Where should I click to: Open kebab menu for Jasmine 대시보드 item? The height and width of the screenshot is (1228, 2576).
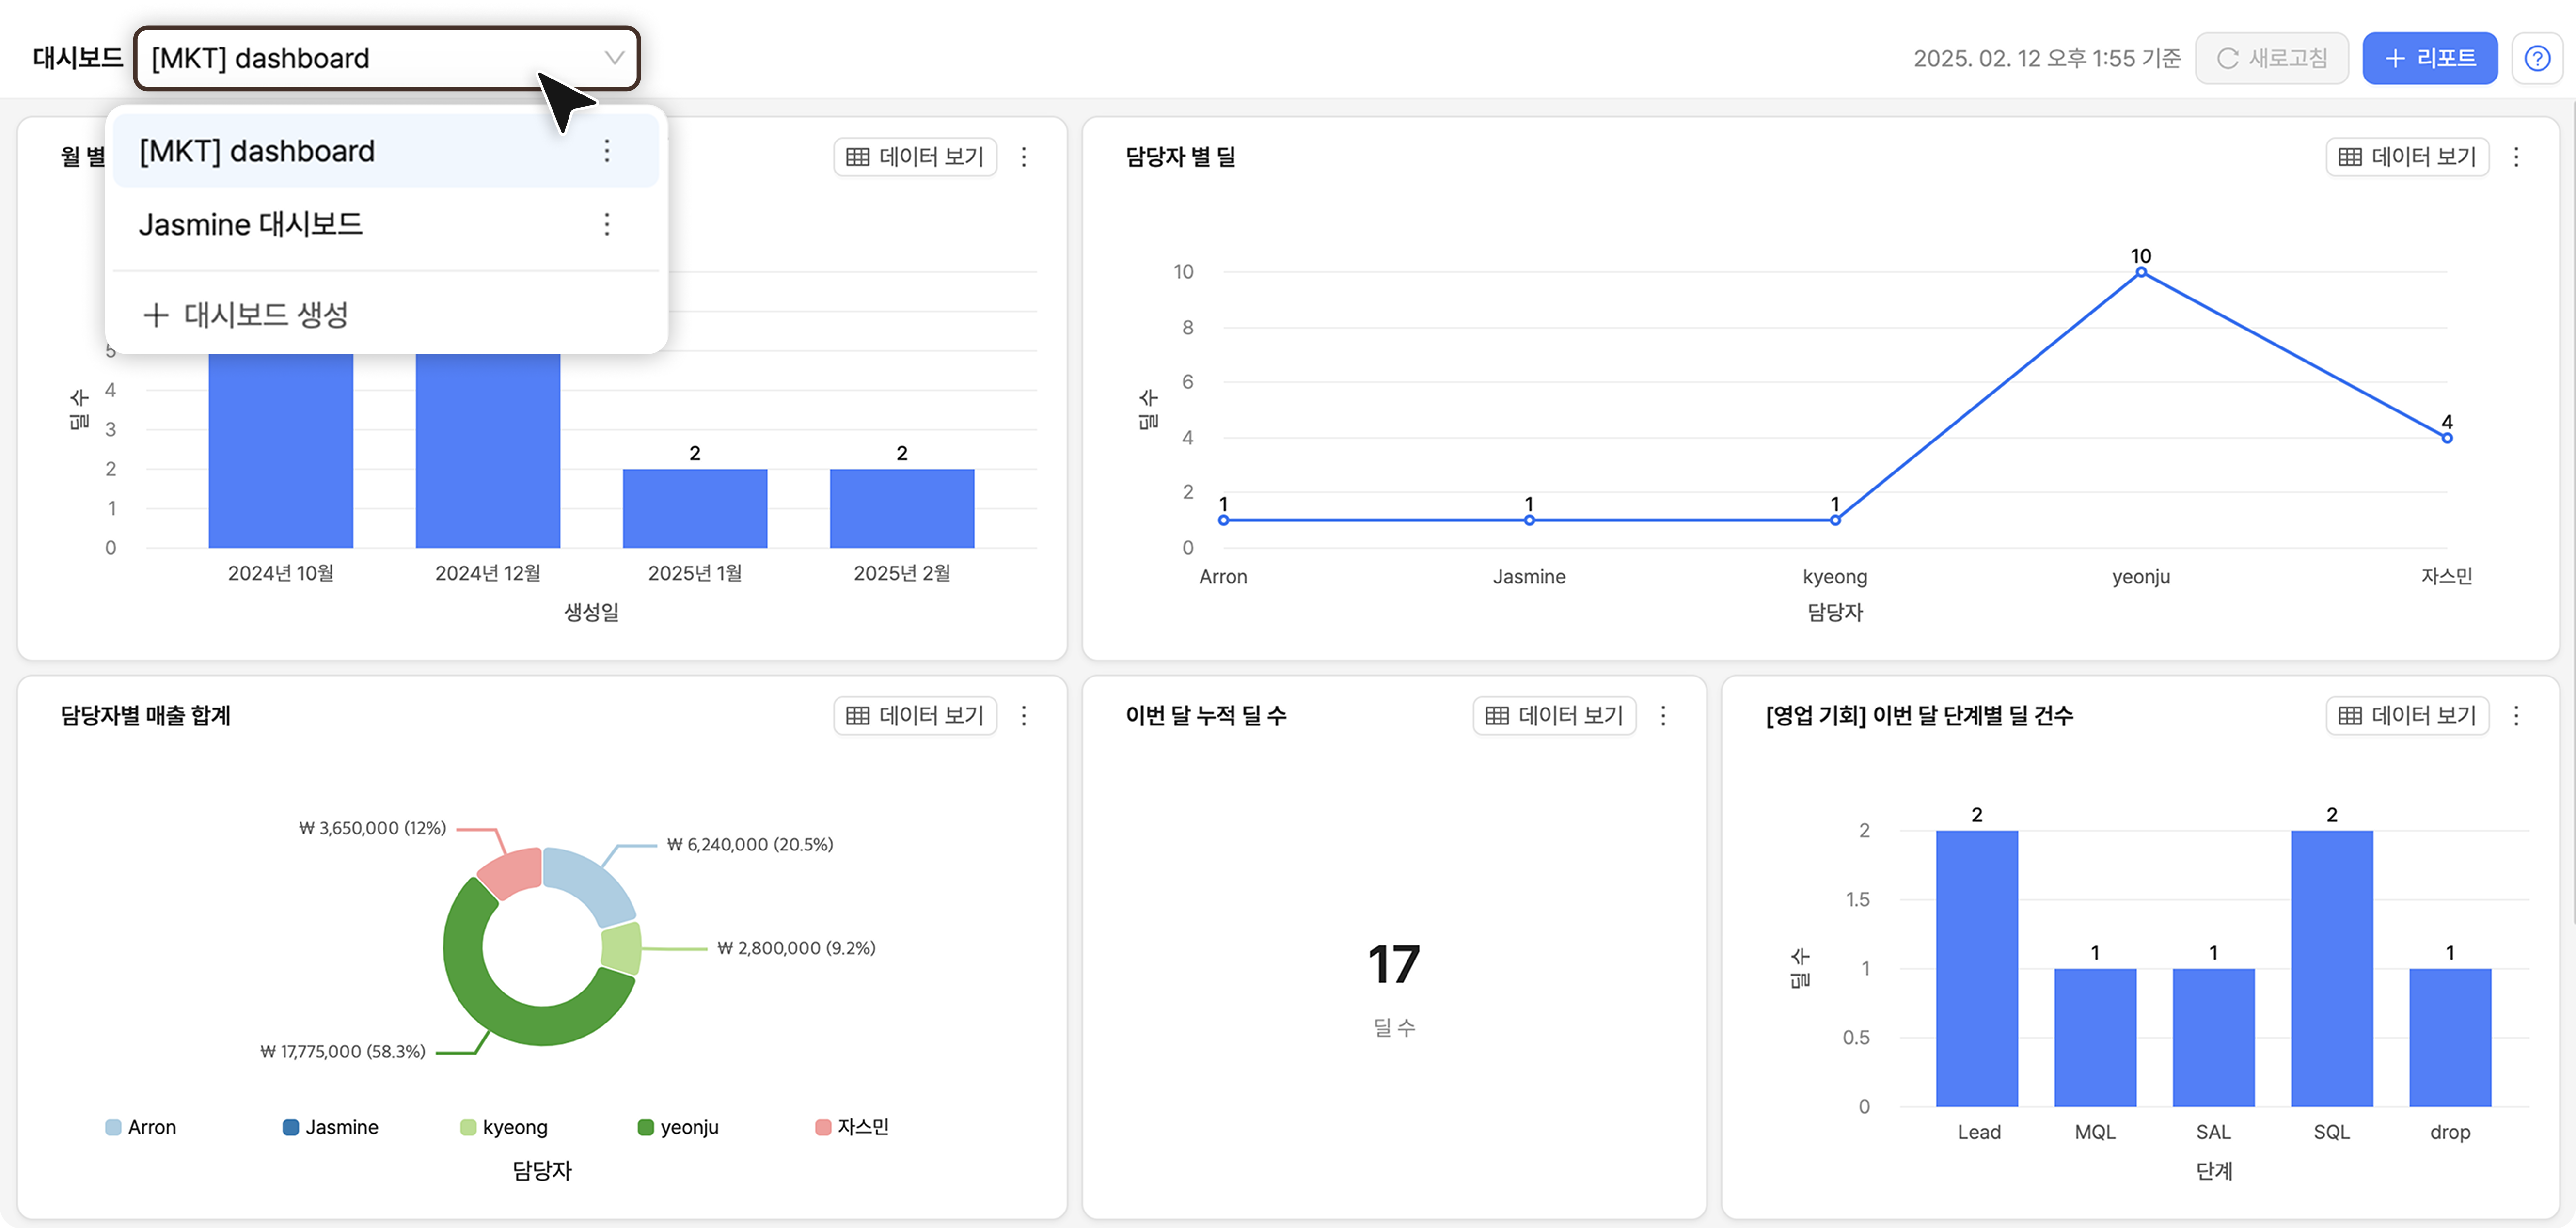coord(607,224)
